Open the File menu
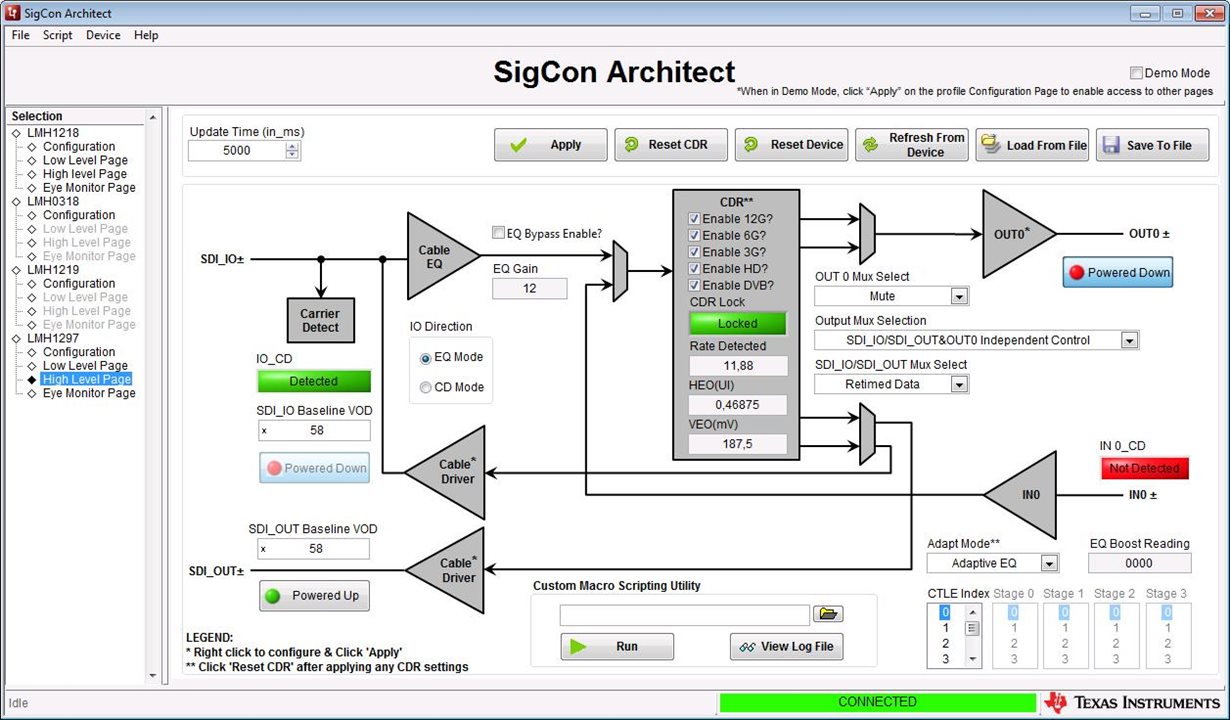 coord(20,35)
